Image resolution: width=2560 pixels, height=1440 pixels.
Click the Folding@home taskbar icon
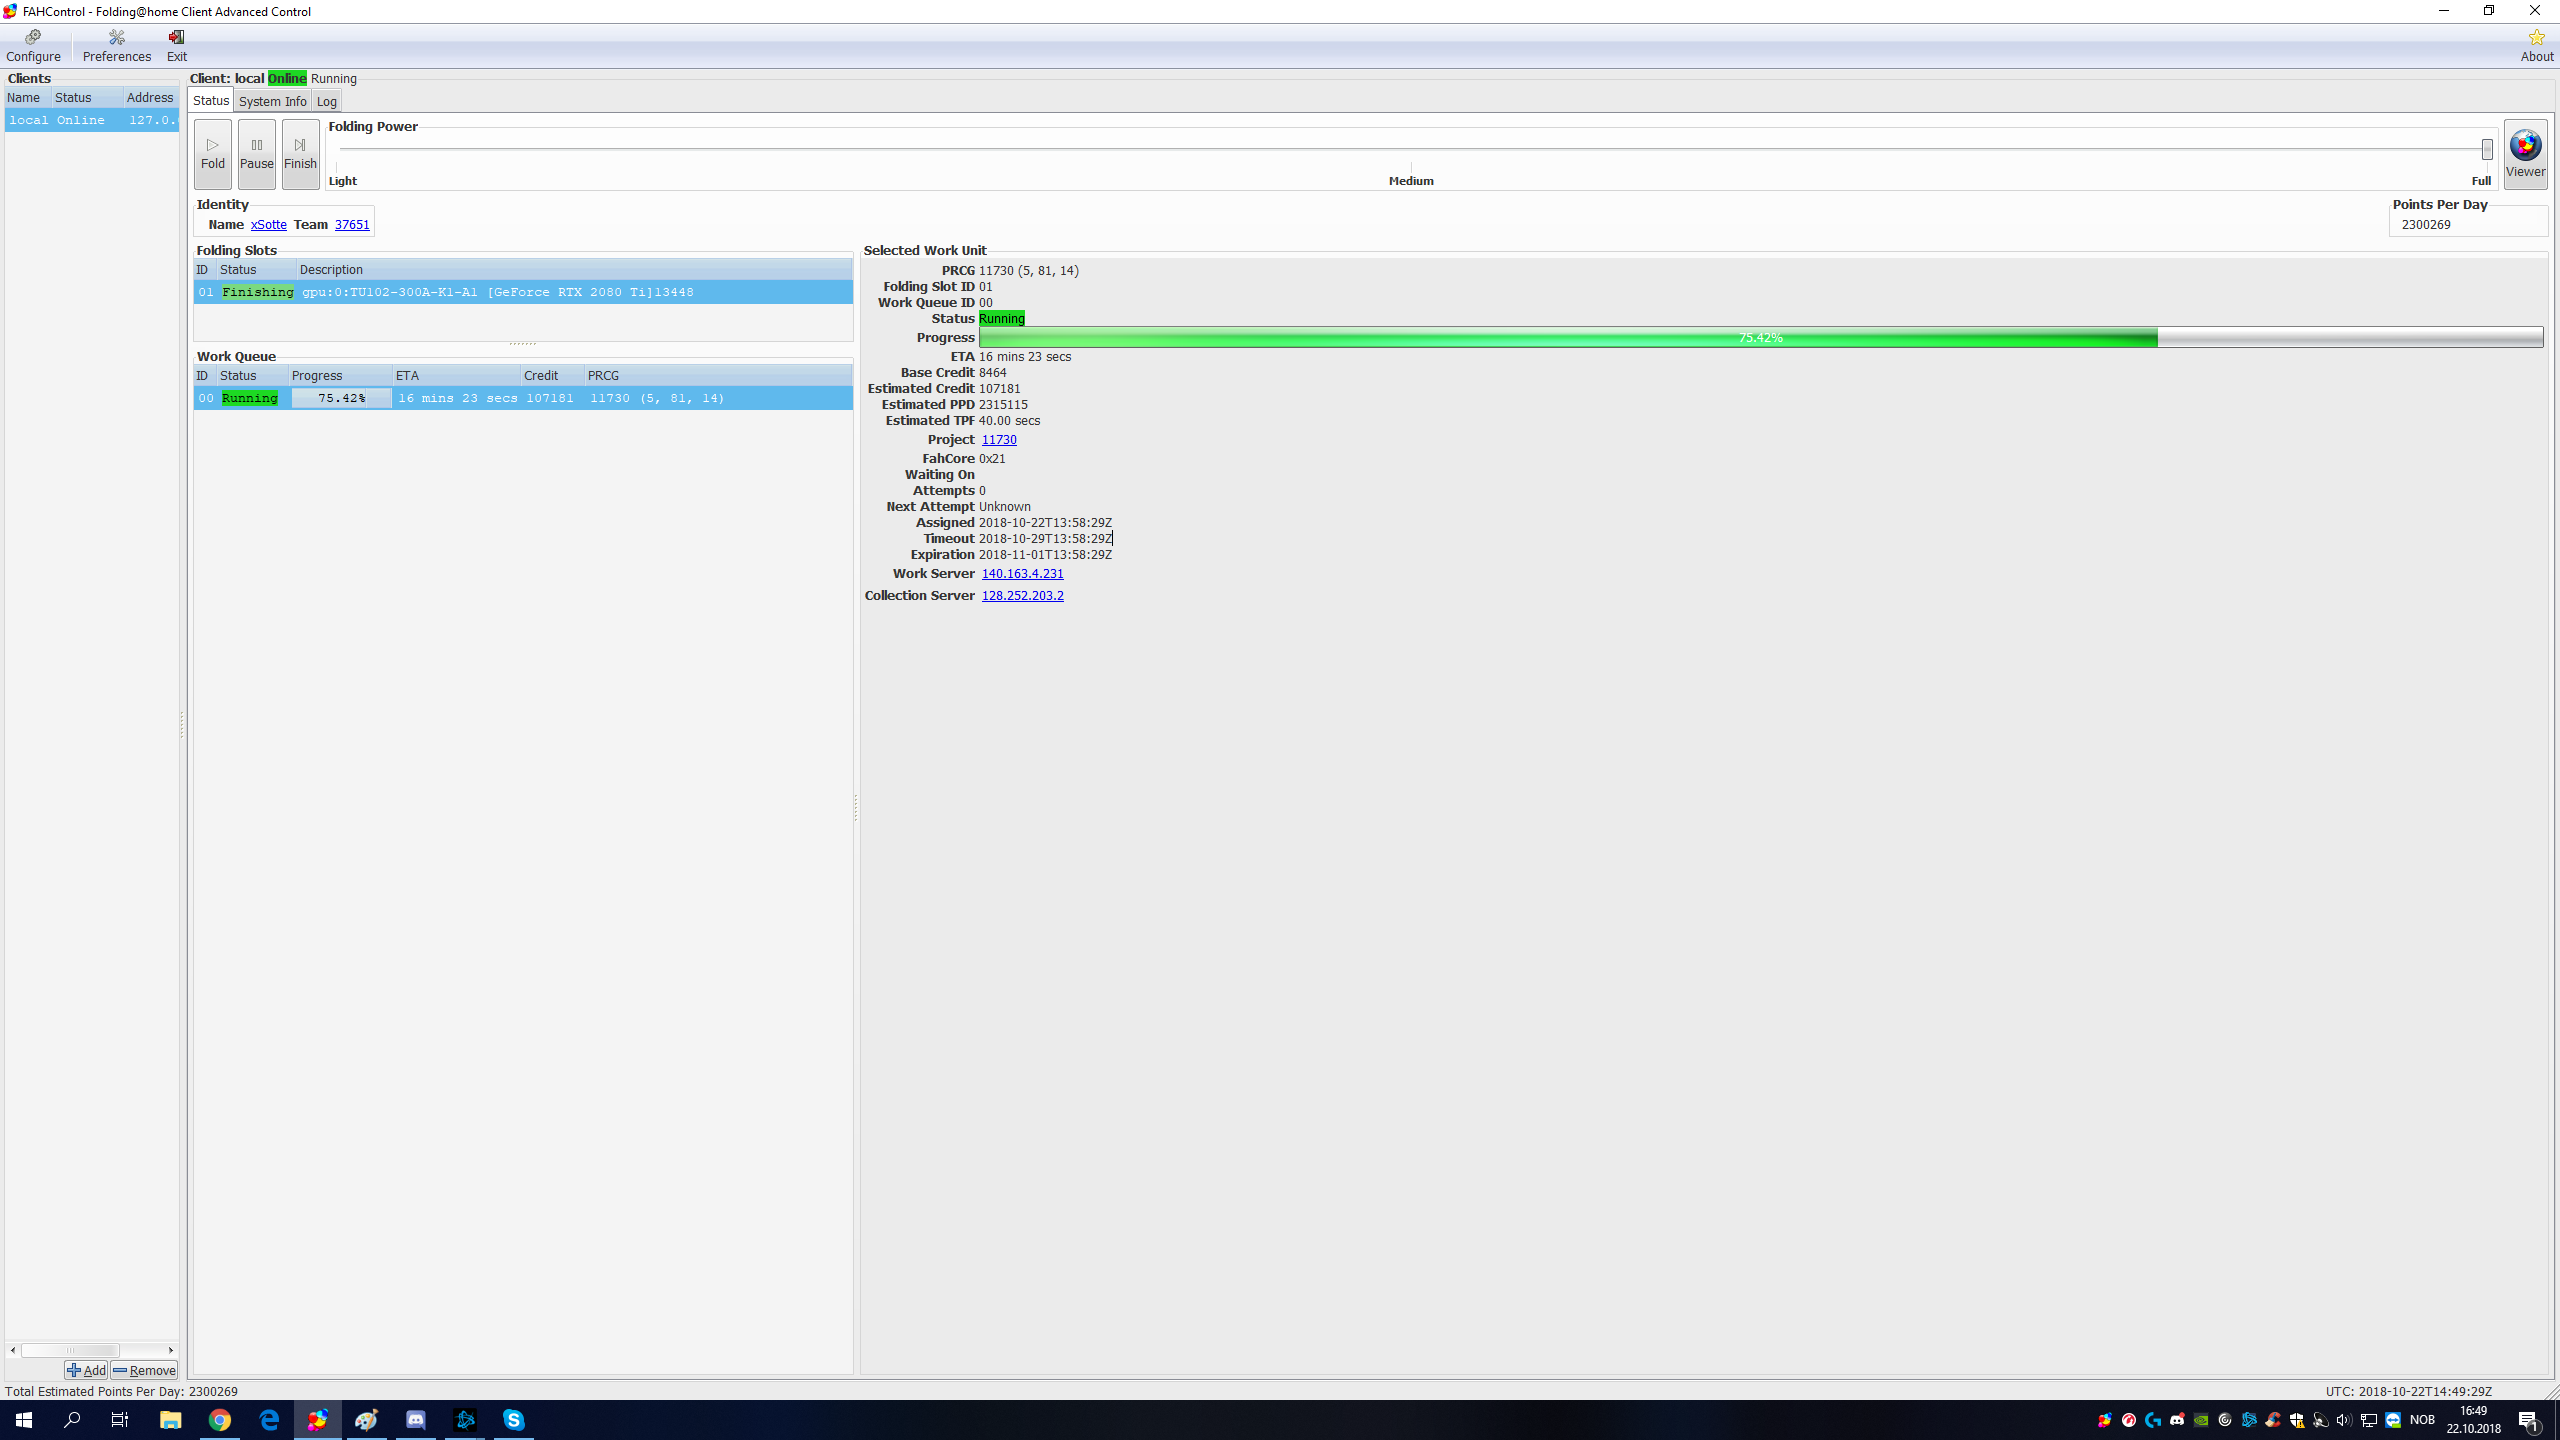click(x=318, y=1420)
